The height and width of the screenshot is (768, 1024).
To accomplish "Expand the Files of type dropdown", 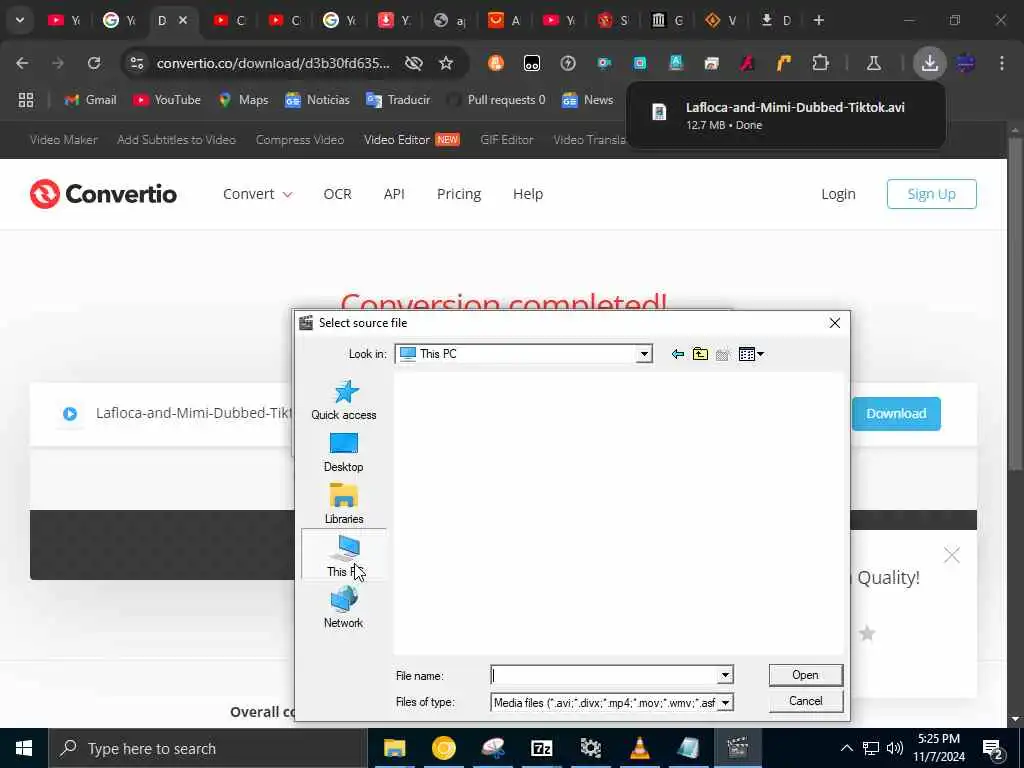I will click(x=725, y=703).
